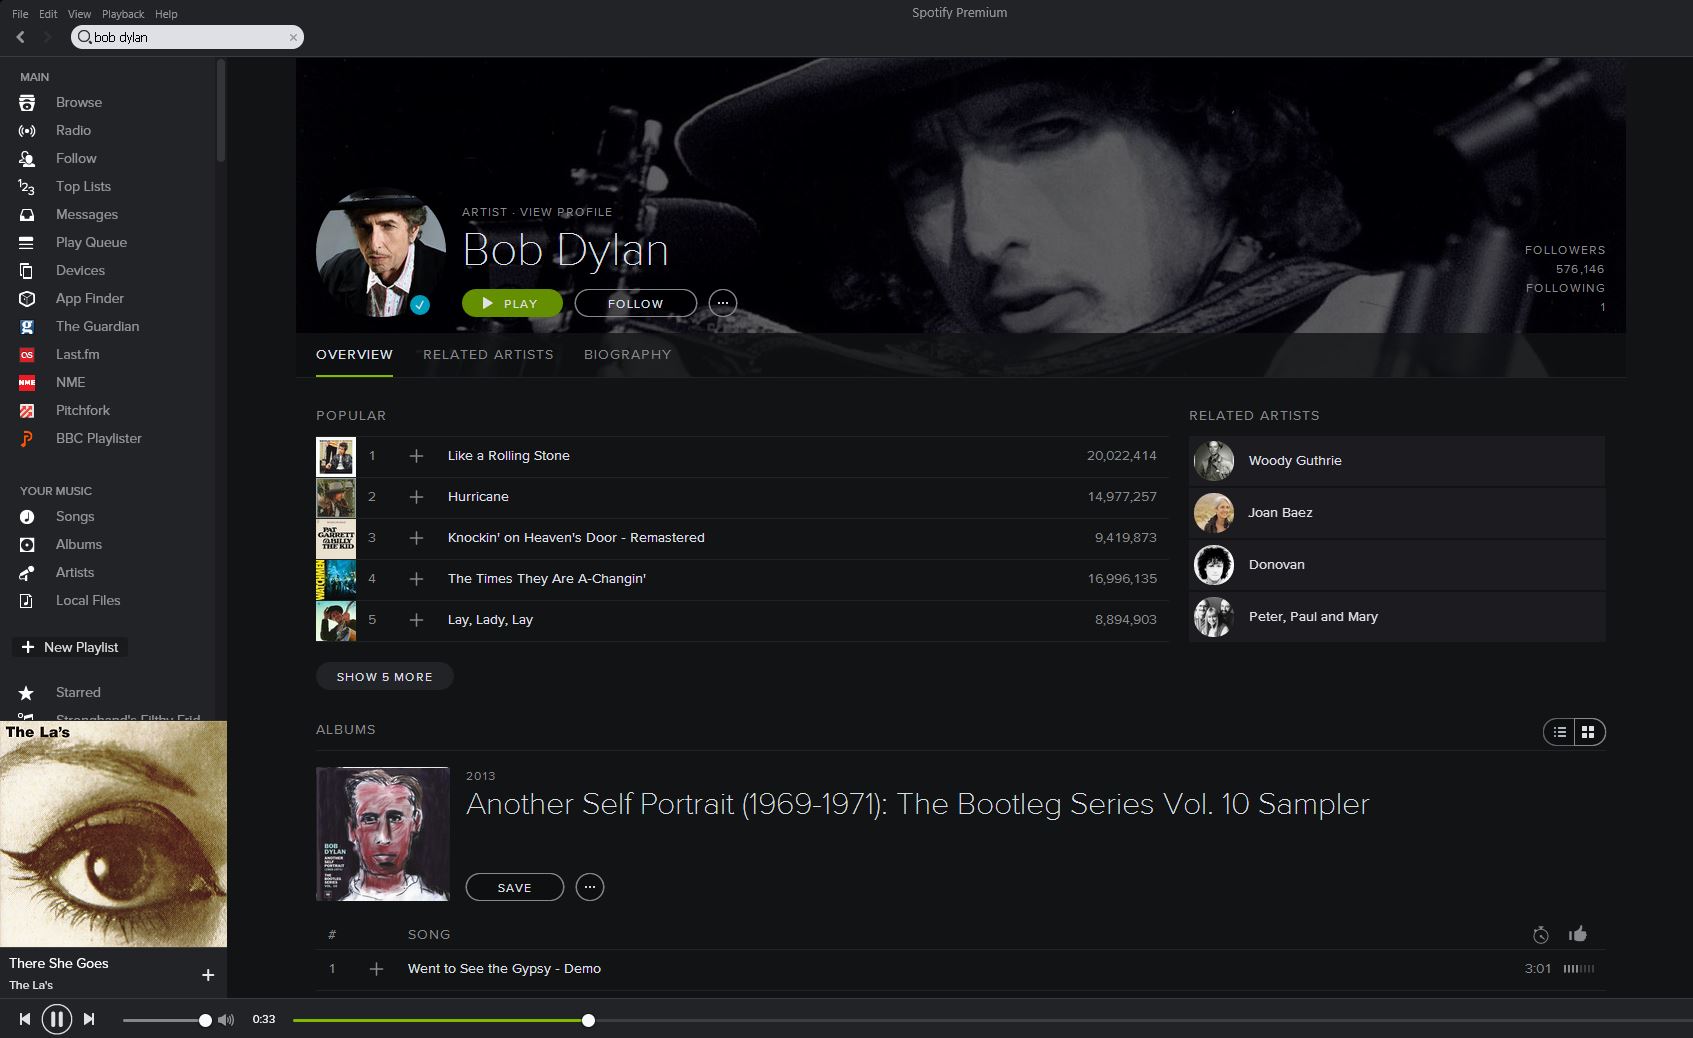This screenshot has width=1693, height=1038.
Task: Open Another Self Portrait album cover
Action: pyautogui.click(x=383, y=834)
